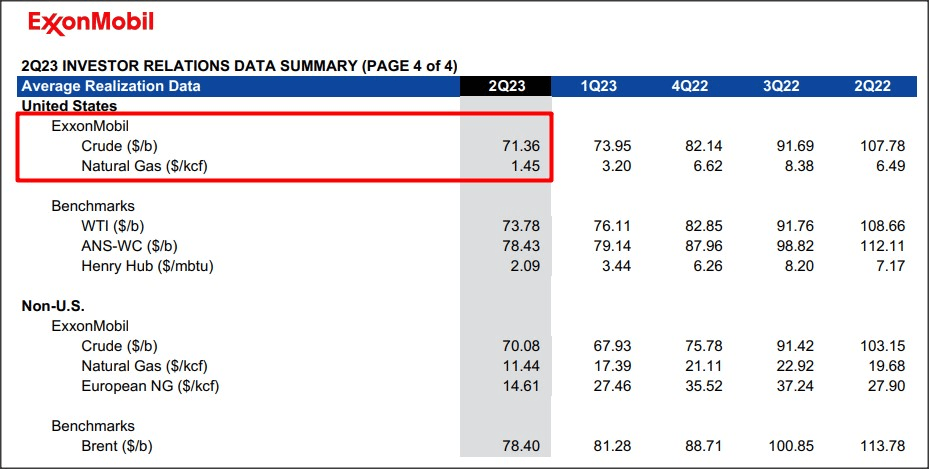
Task: Select the 1Q23 column header
Action: pyautogui.click(x=598, y=86)
